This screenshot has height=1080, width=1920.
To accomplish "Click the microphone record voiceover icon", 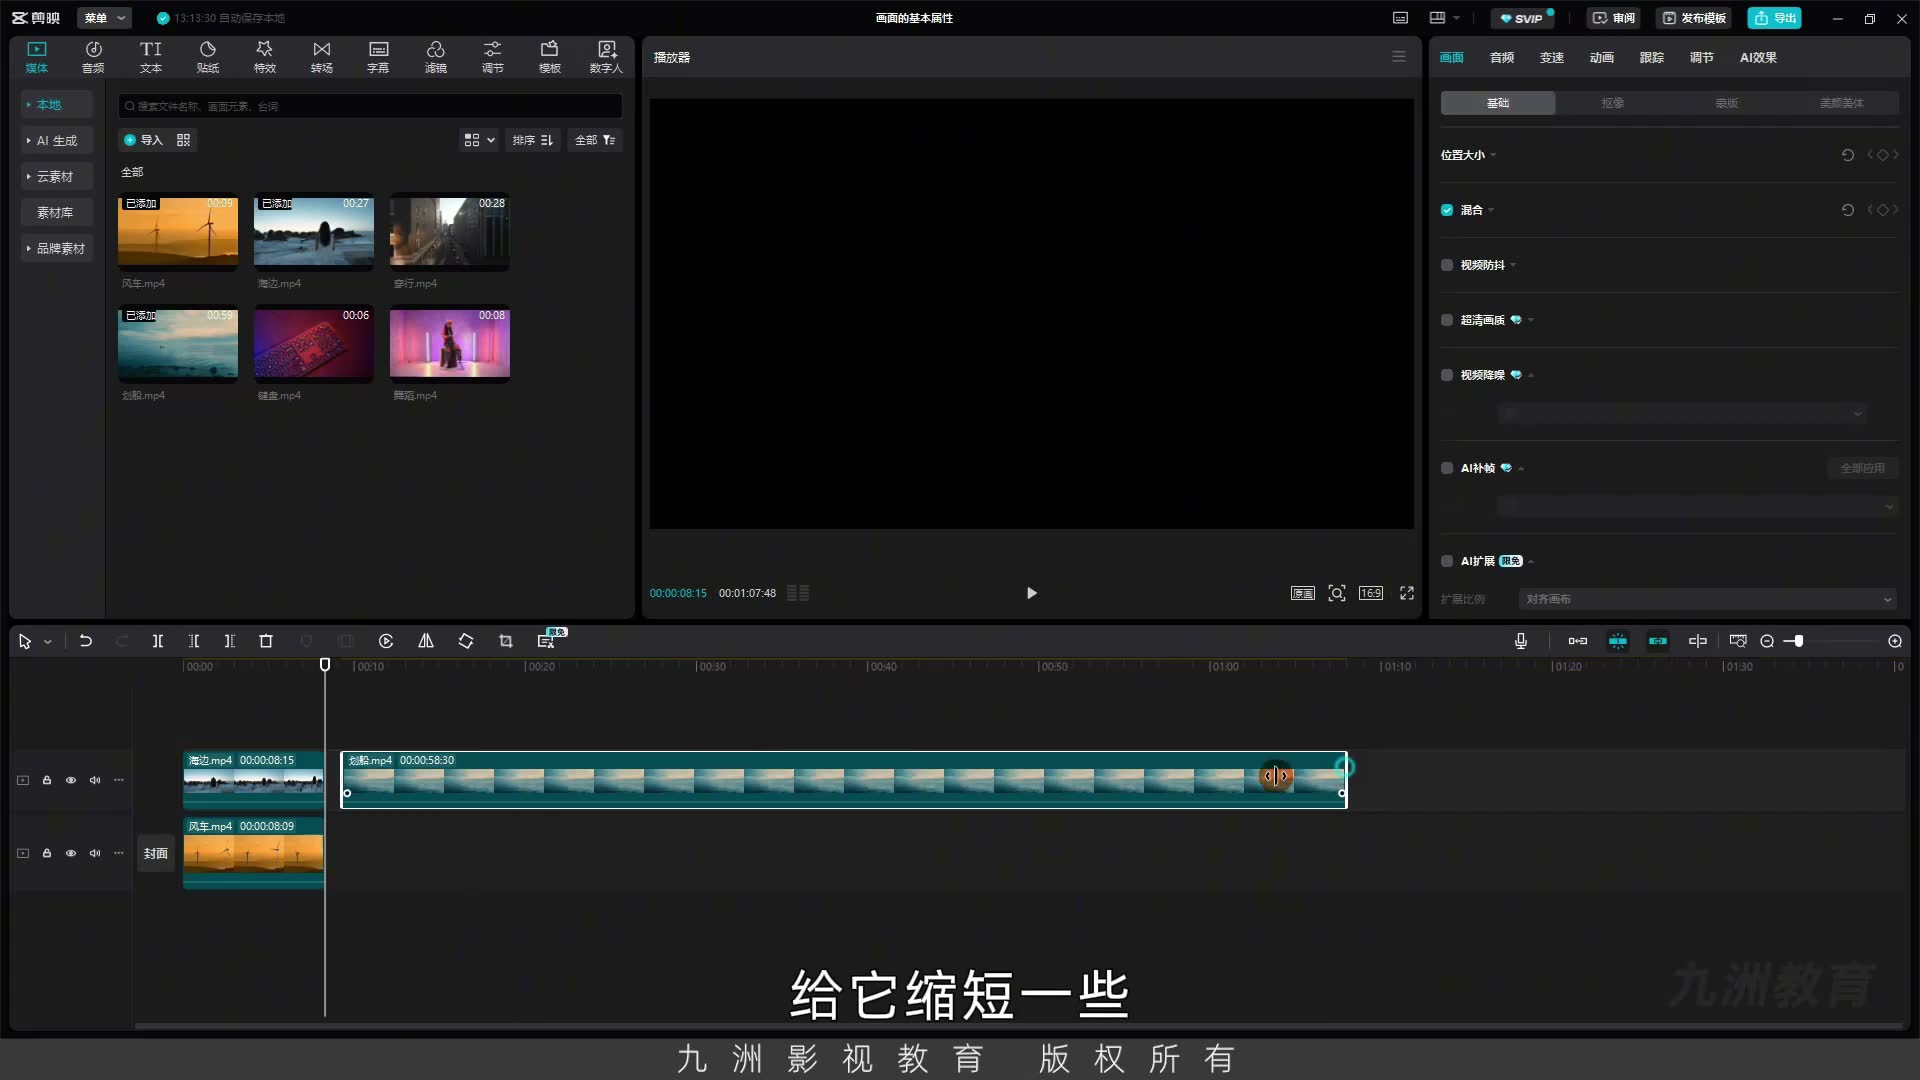I will pos(1521,641).
